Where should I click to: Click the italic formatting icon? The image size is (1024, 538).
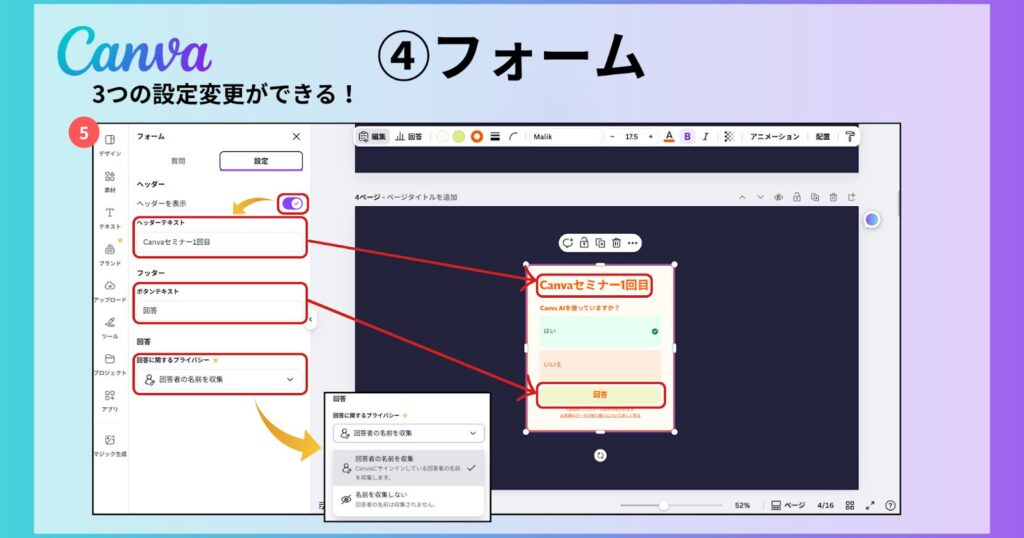[x=705, y=137]
